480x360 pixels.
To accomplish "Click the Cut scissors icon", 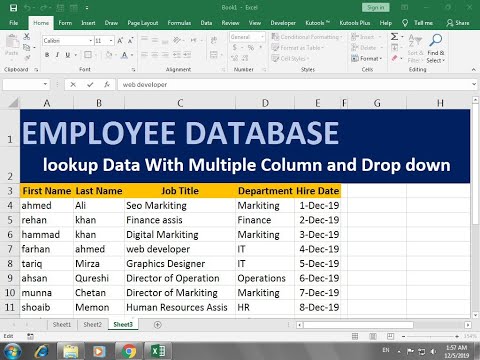I will pos(27,36).
